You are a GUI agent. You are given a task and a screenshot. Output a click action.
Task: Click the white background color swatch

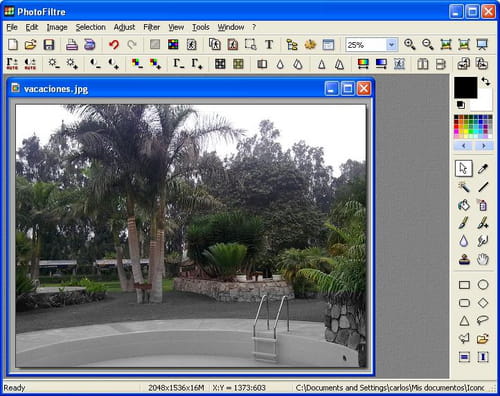click(483, 102)
